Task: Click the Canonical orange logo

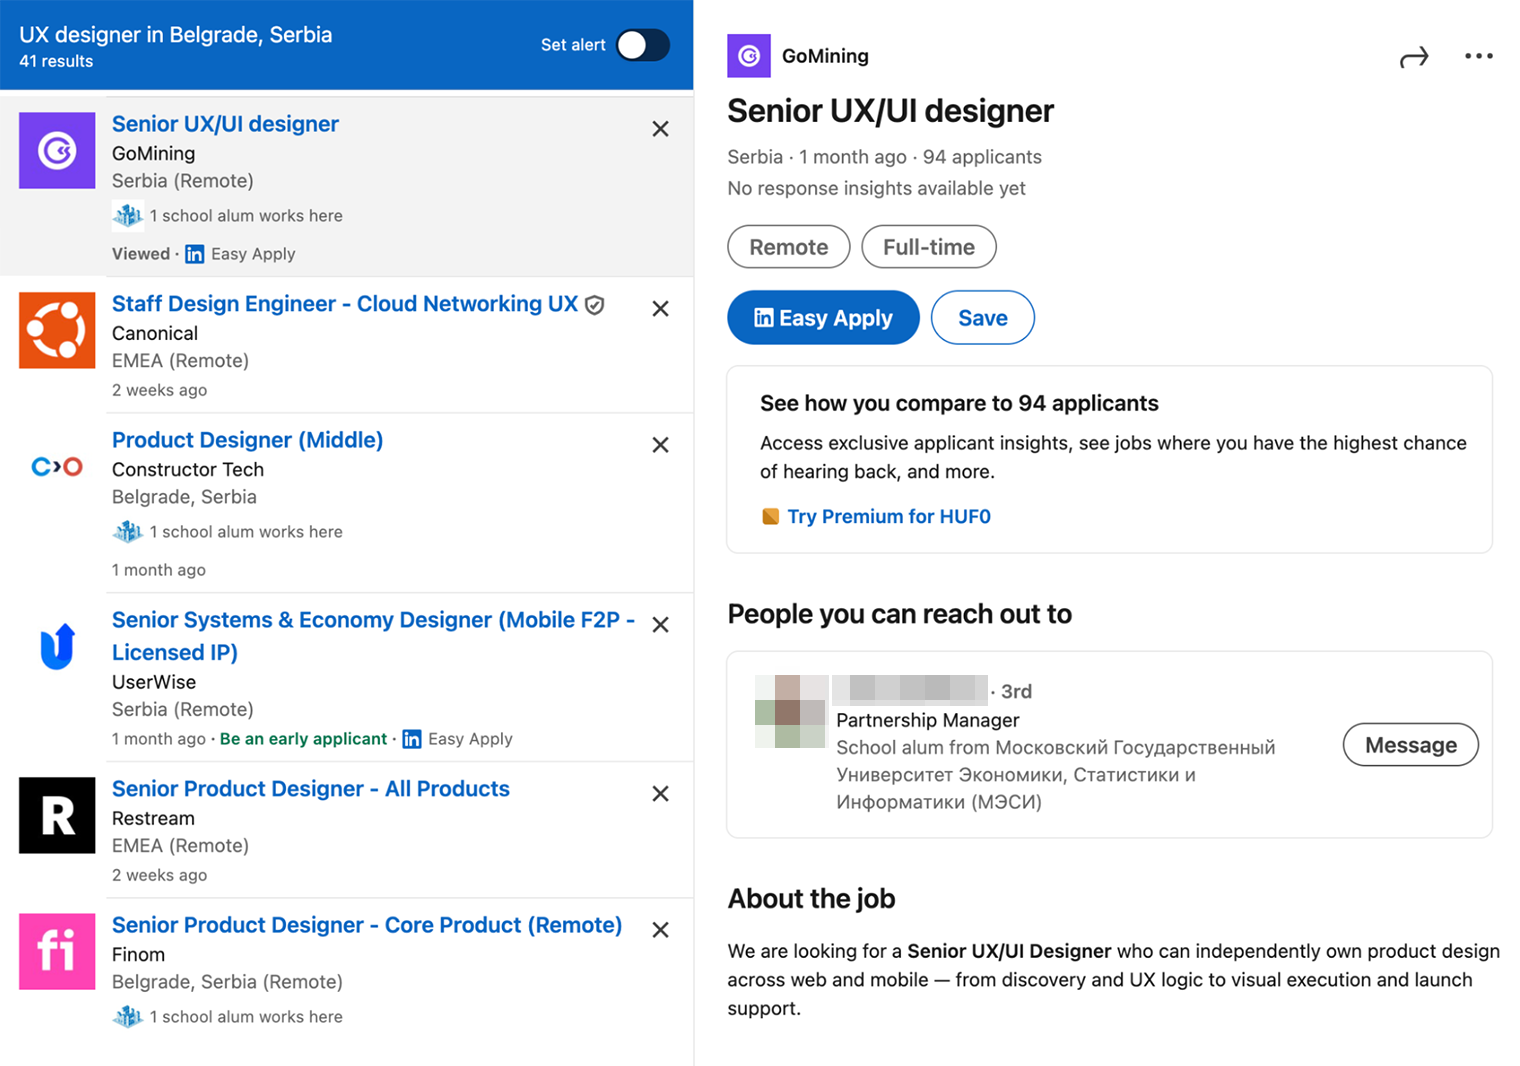Action: [x=57, y=331]
